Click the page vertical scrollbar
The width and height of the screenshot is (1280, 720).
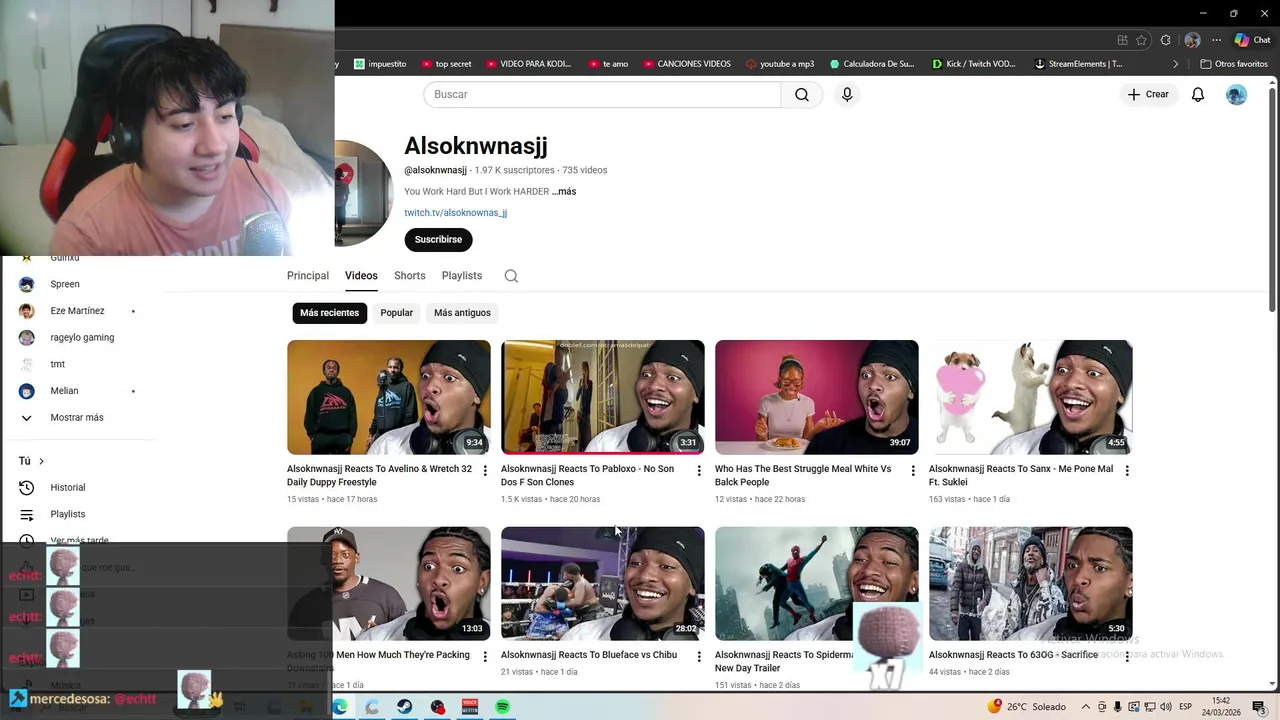click(1273, 200)
